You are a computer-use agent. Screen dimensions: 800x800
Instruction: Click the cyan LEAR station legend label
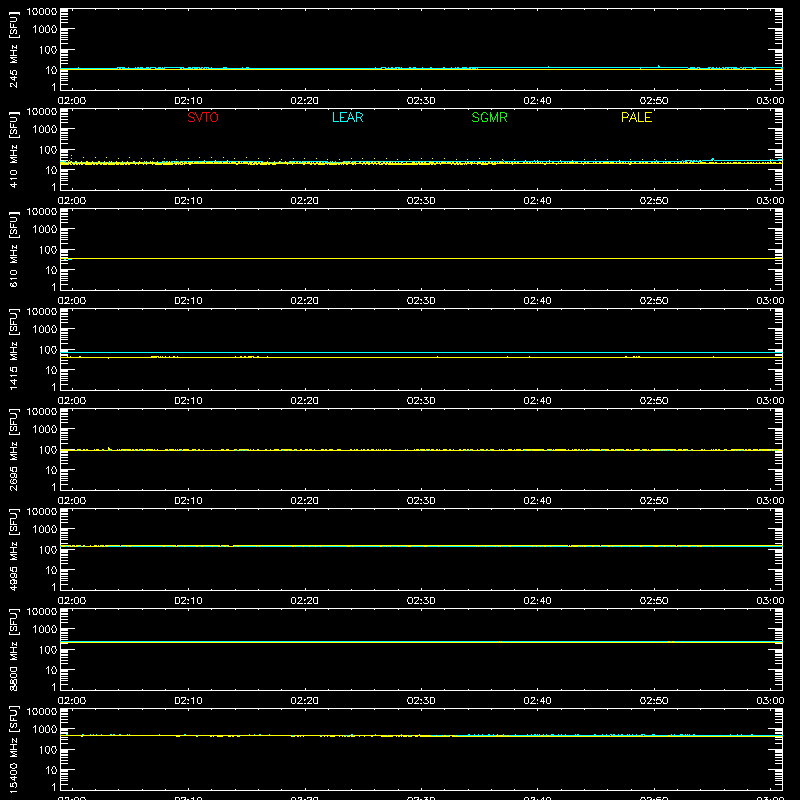347,117
